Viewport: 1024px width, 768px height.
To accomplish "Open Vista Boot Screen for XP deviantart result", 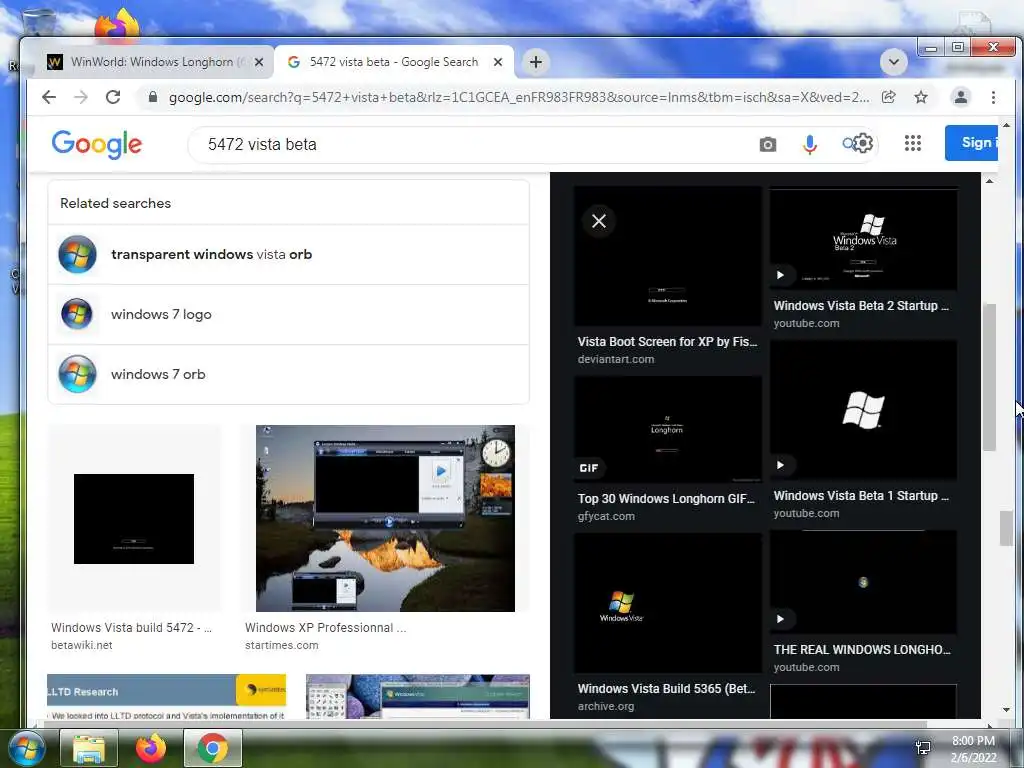I will point(667,256).
